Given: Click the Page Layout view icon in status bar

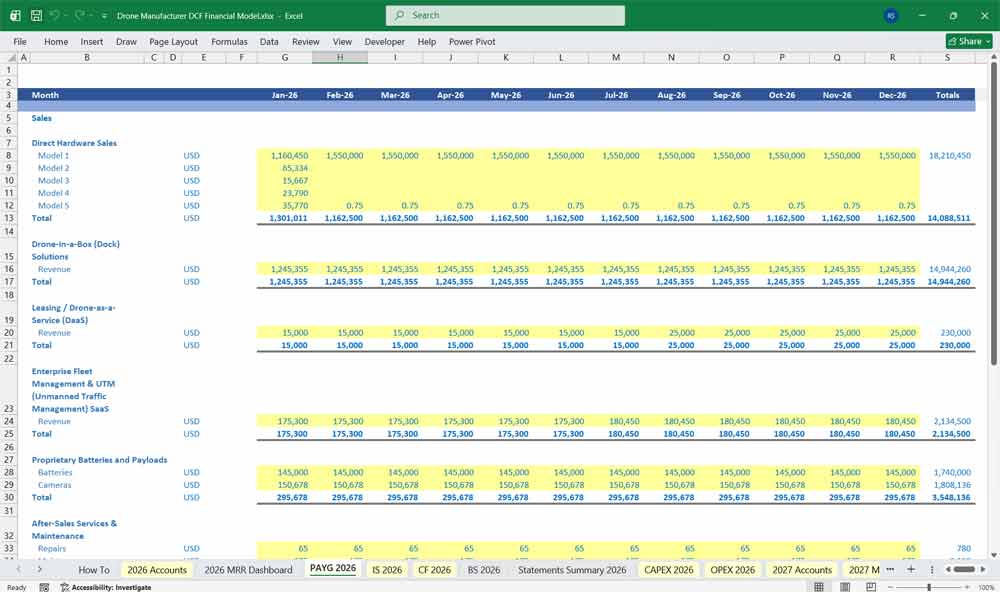Looking at the screenshot, I should click(x=845, y=586).
